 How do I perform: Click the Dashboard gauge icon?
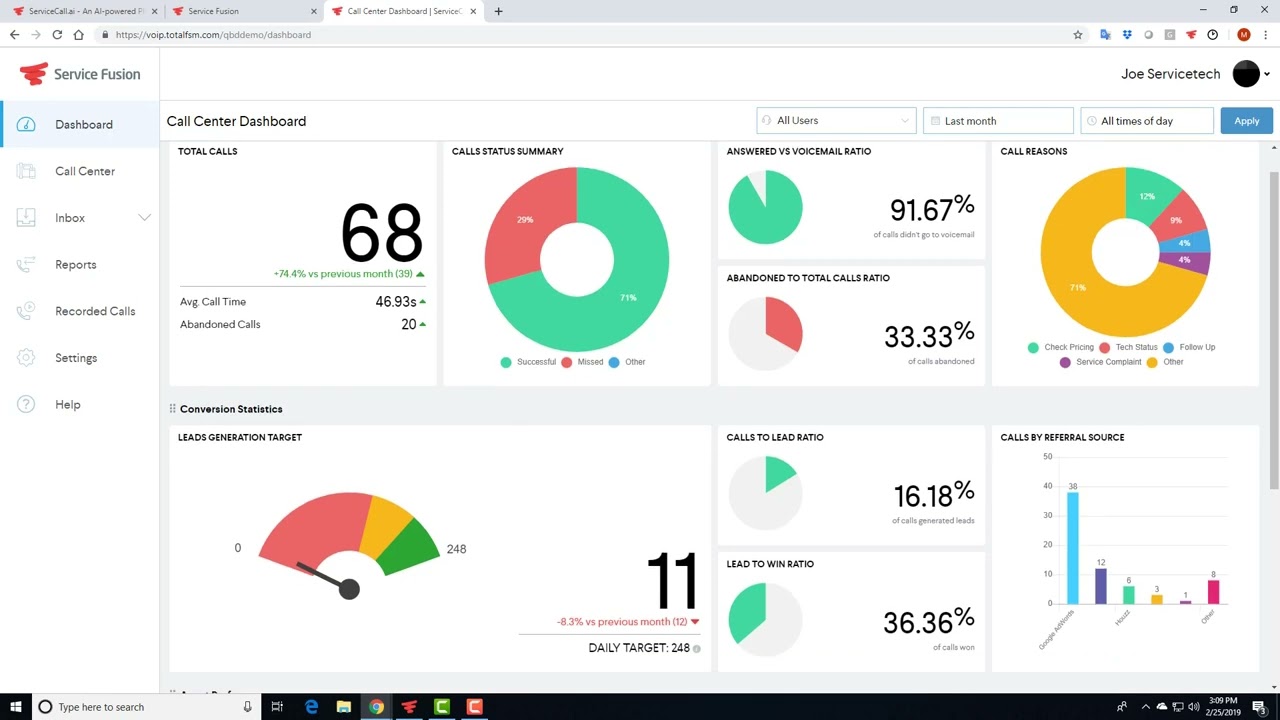(x=26, y=125)
